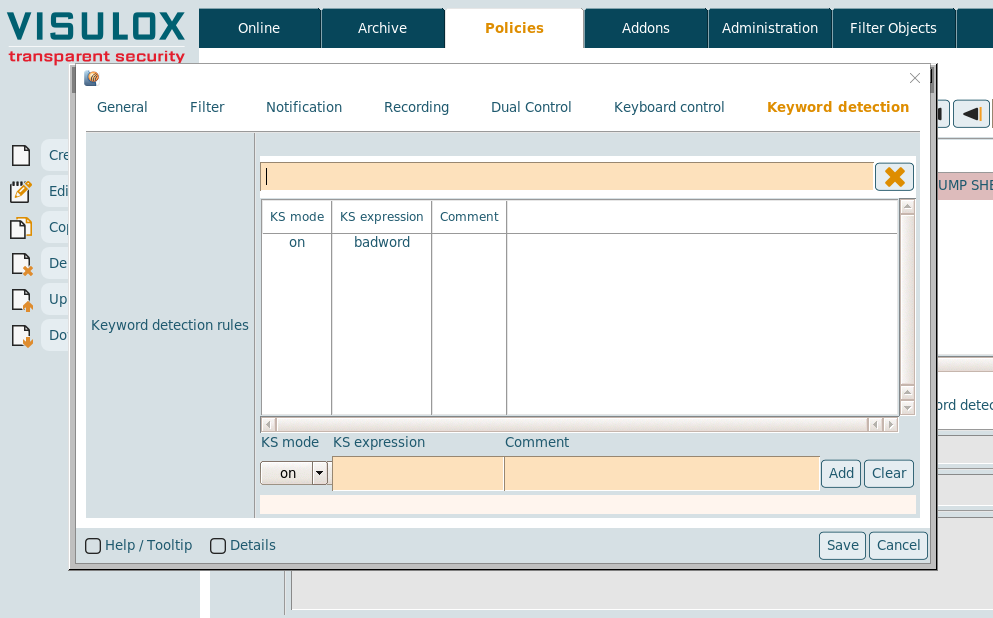Click the Copy policy icon
This screenshot has height=618, width=993.
21,228
